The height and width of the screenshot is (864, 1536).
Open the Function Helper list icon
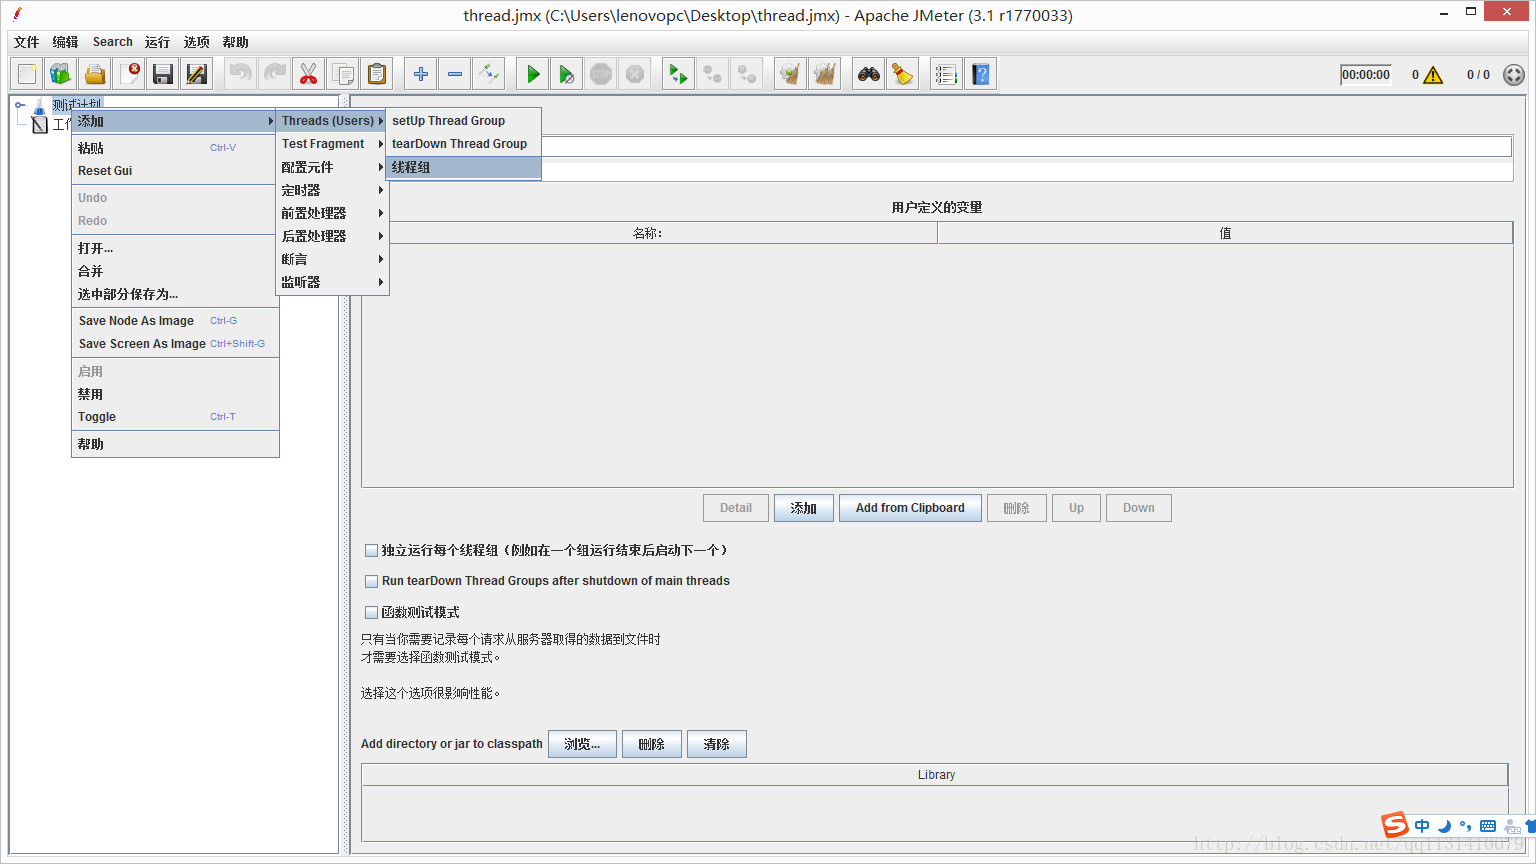pyautogui.click(x=946, y=74)
